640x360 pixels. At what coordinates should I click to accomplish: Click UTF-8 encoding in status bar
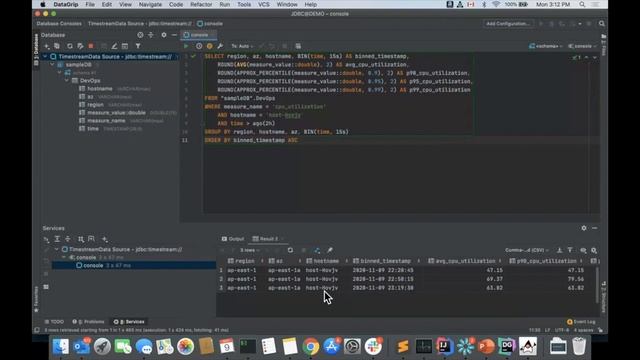[x=562, y=330]
